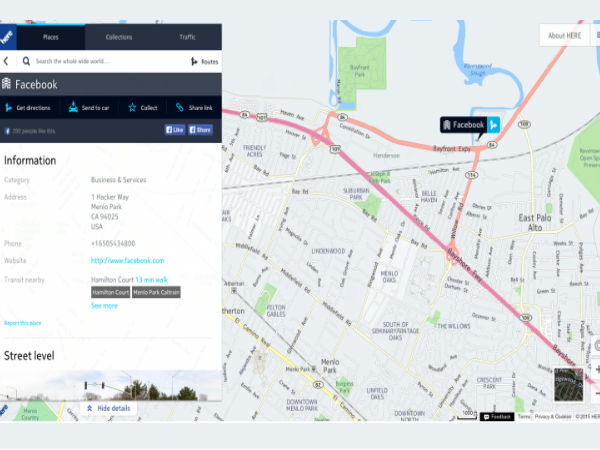Click the search magnifier icon

[x=26, y=61]
